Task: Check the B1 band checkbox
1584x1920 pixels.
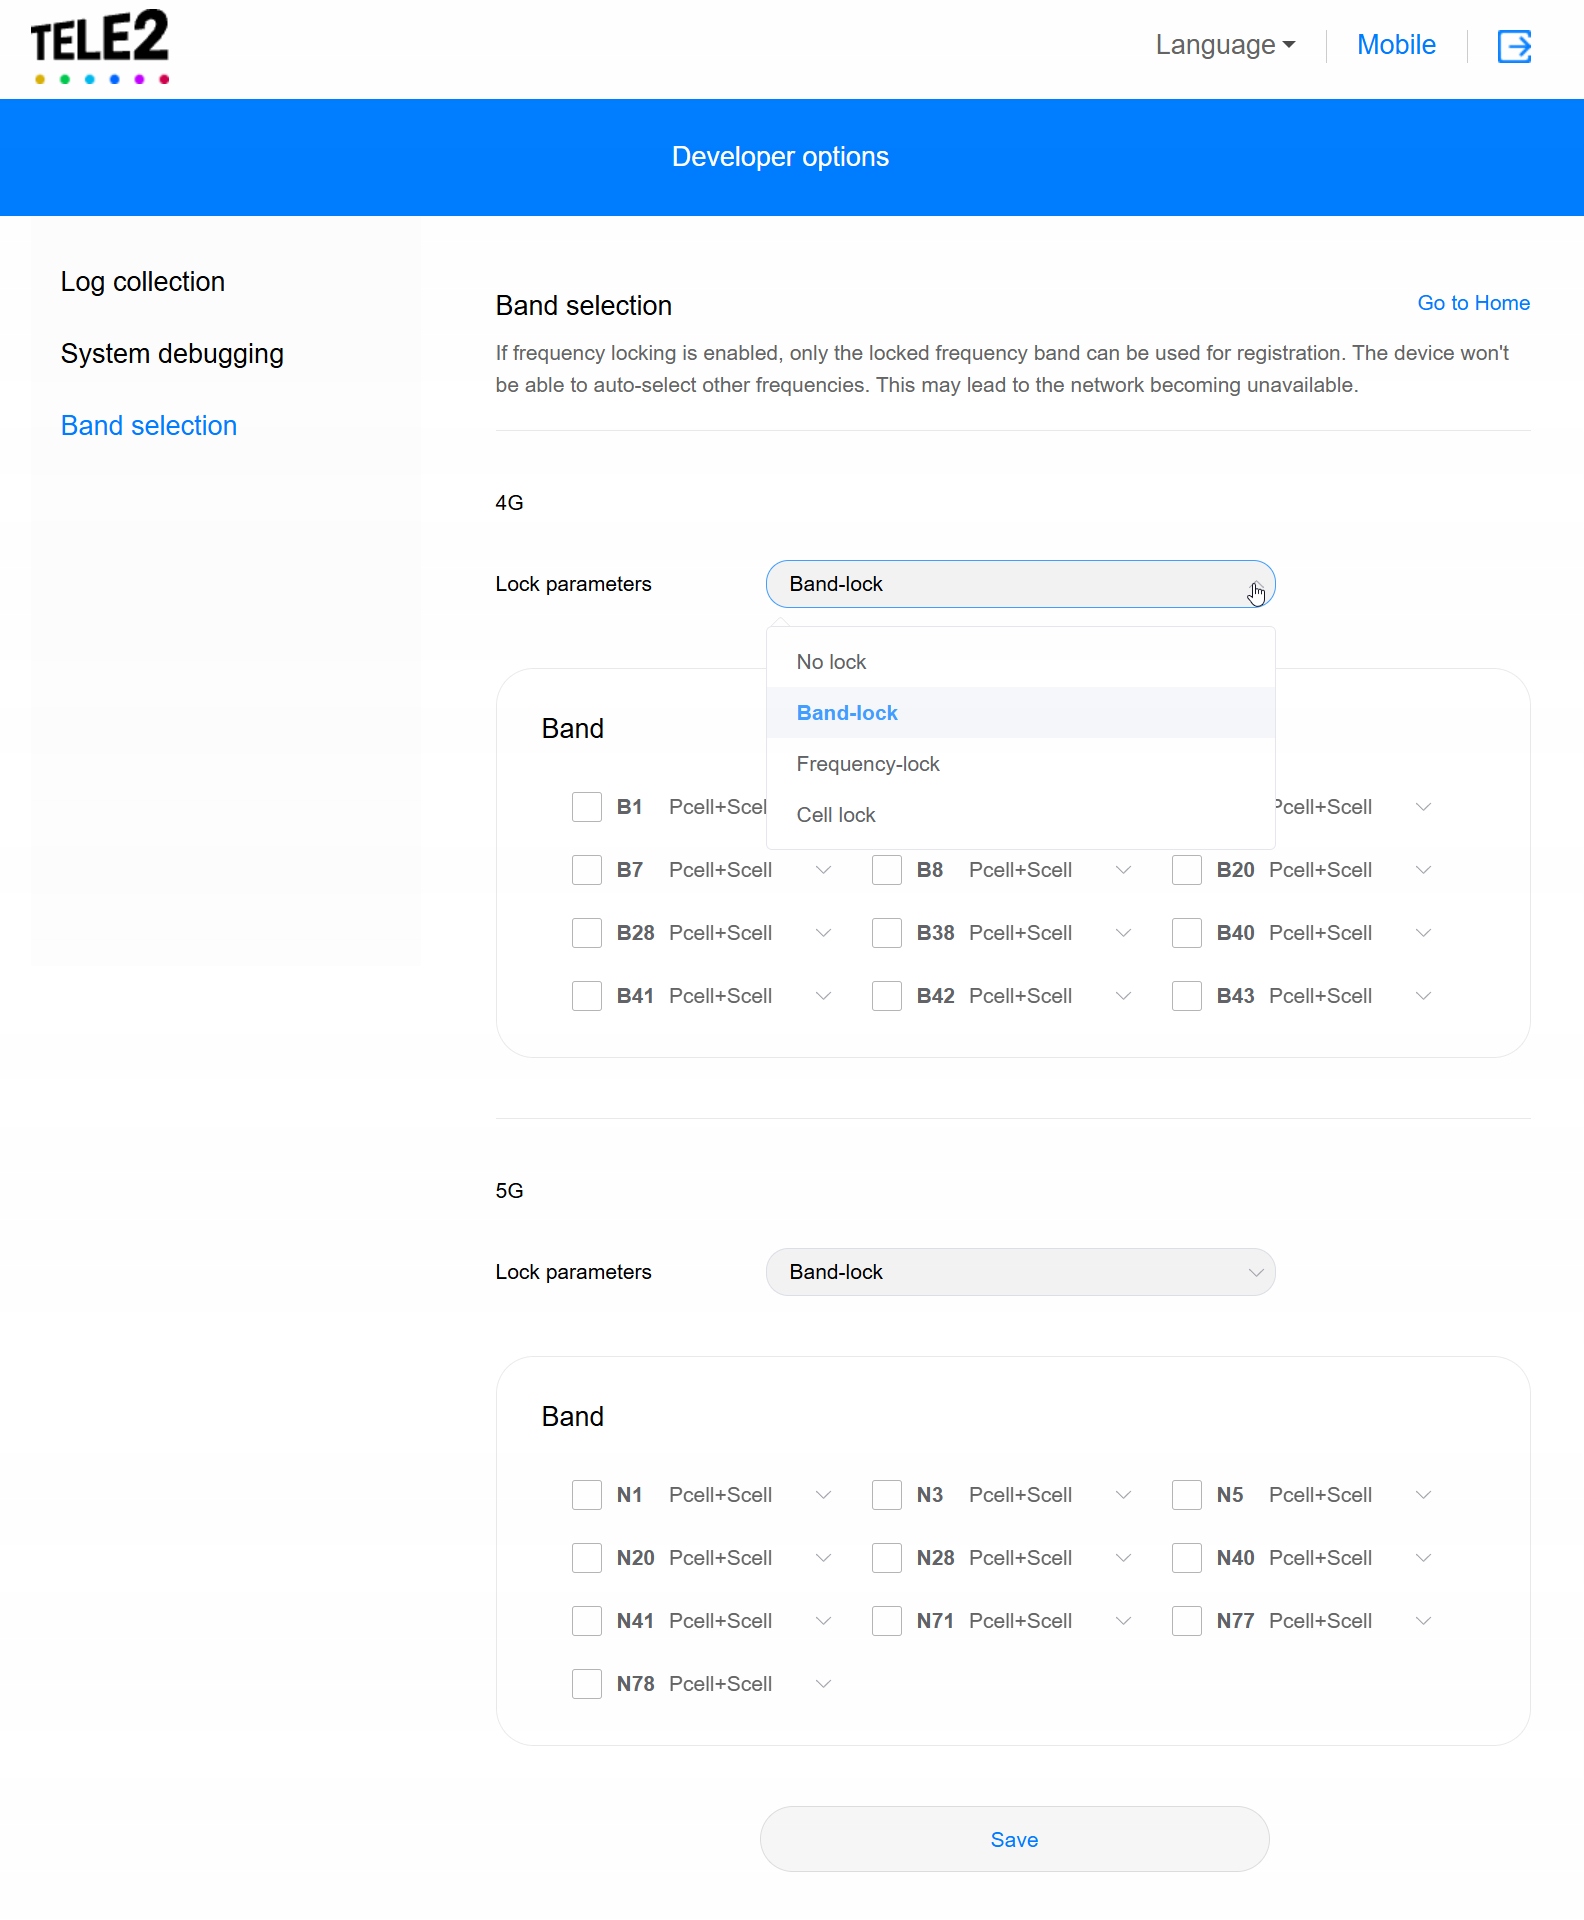Action: pos(587,807)
